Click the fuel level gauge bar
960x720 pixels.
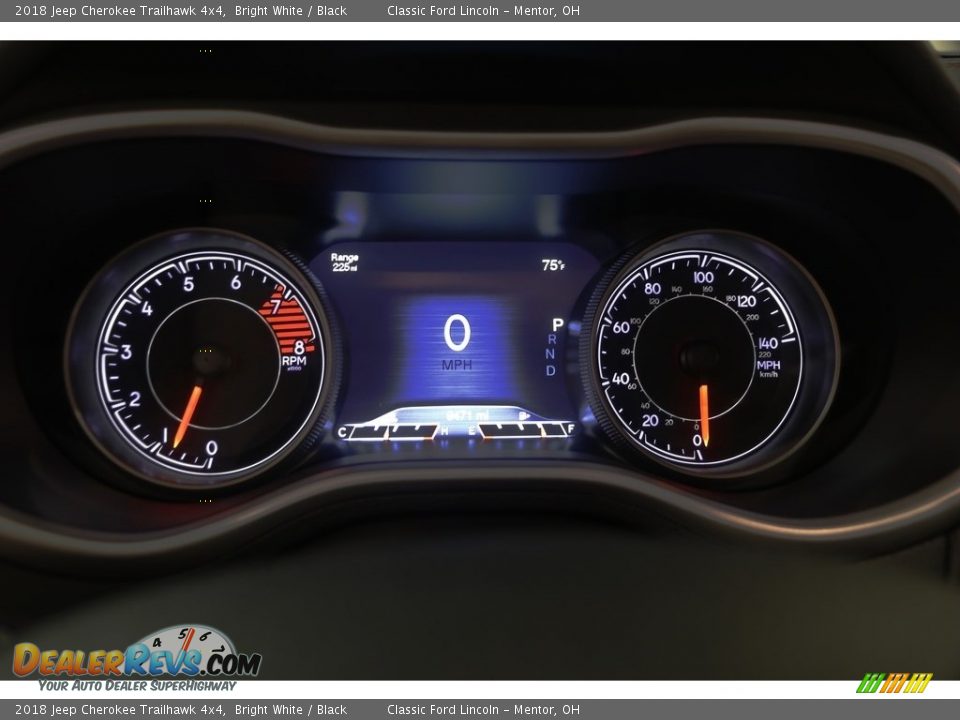click(x=523, y=431)
